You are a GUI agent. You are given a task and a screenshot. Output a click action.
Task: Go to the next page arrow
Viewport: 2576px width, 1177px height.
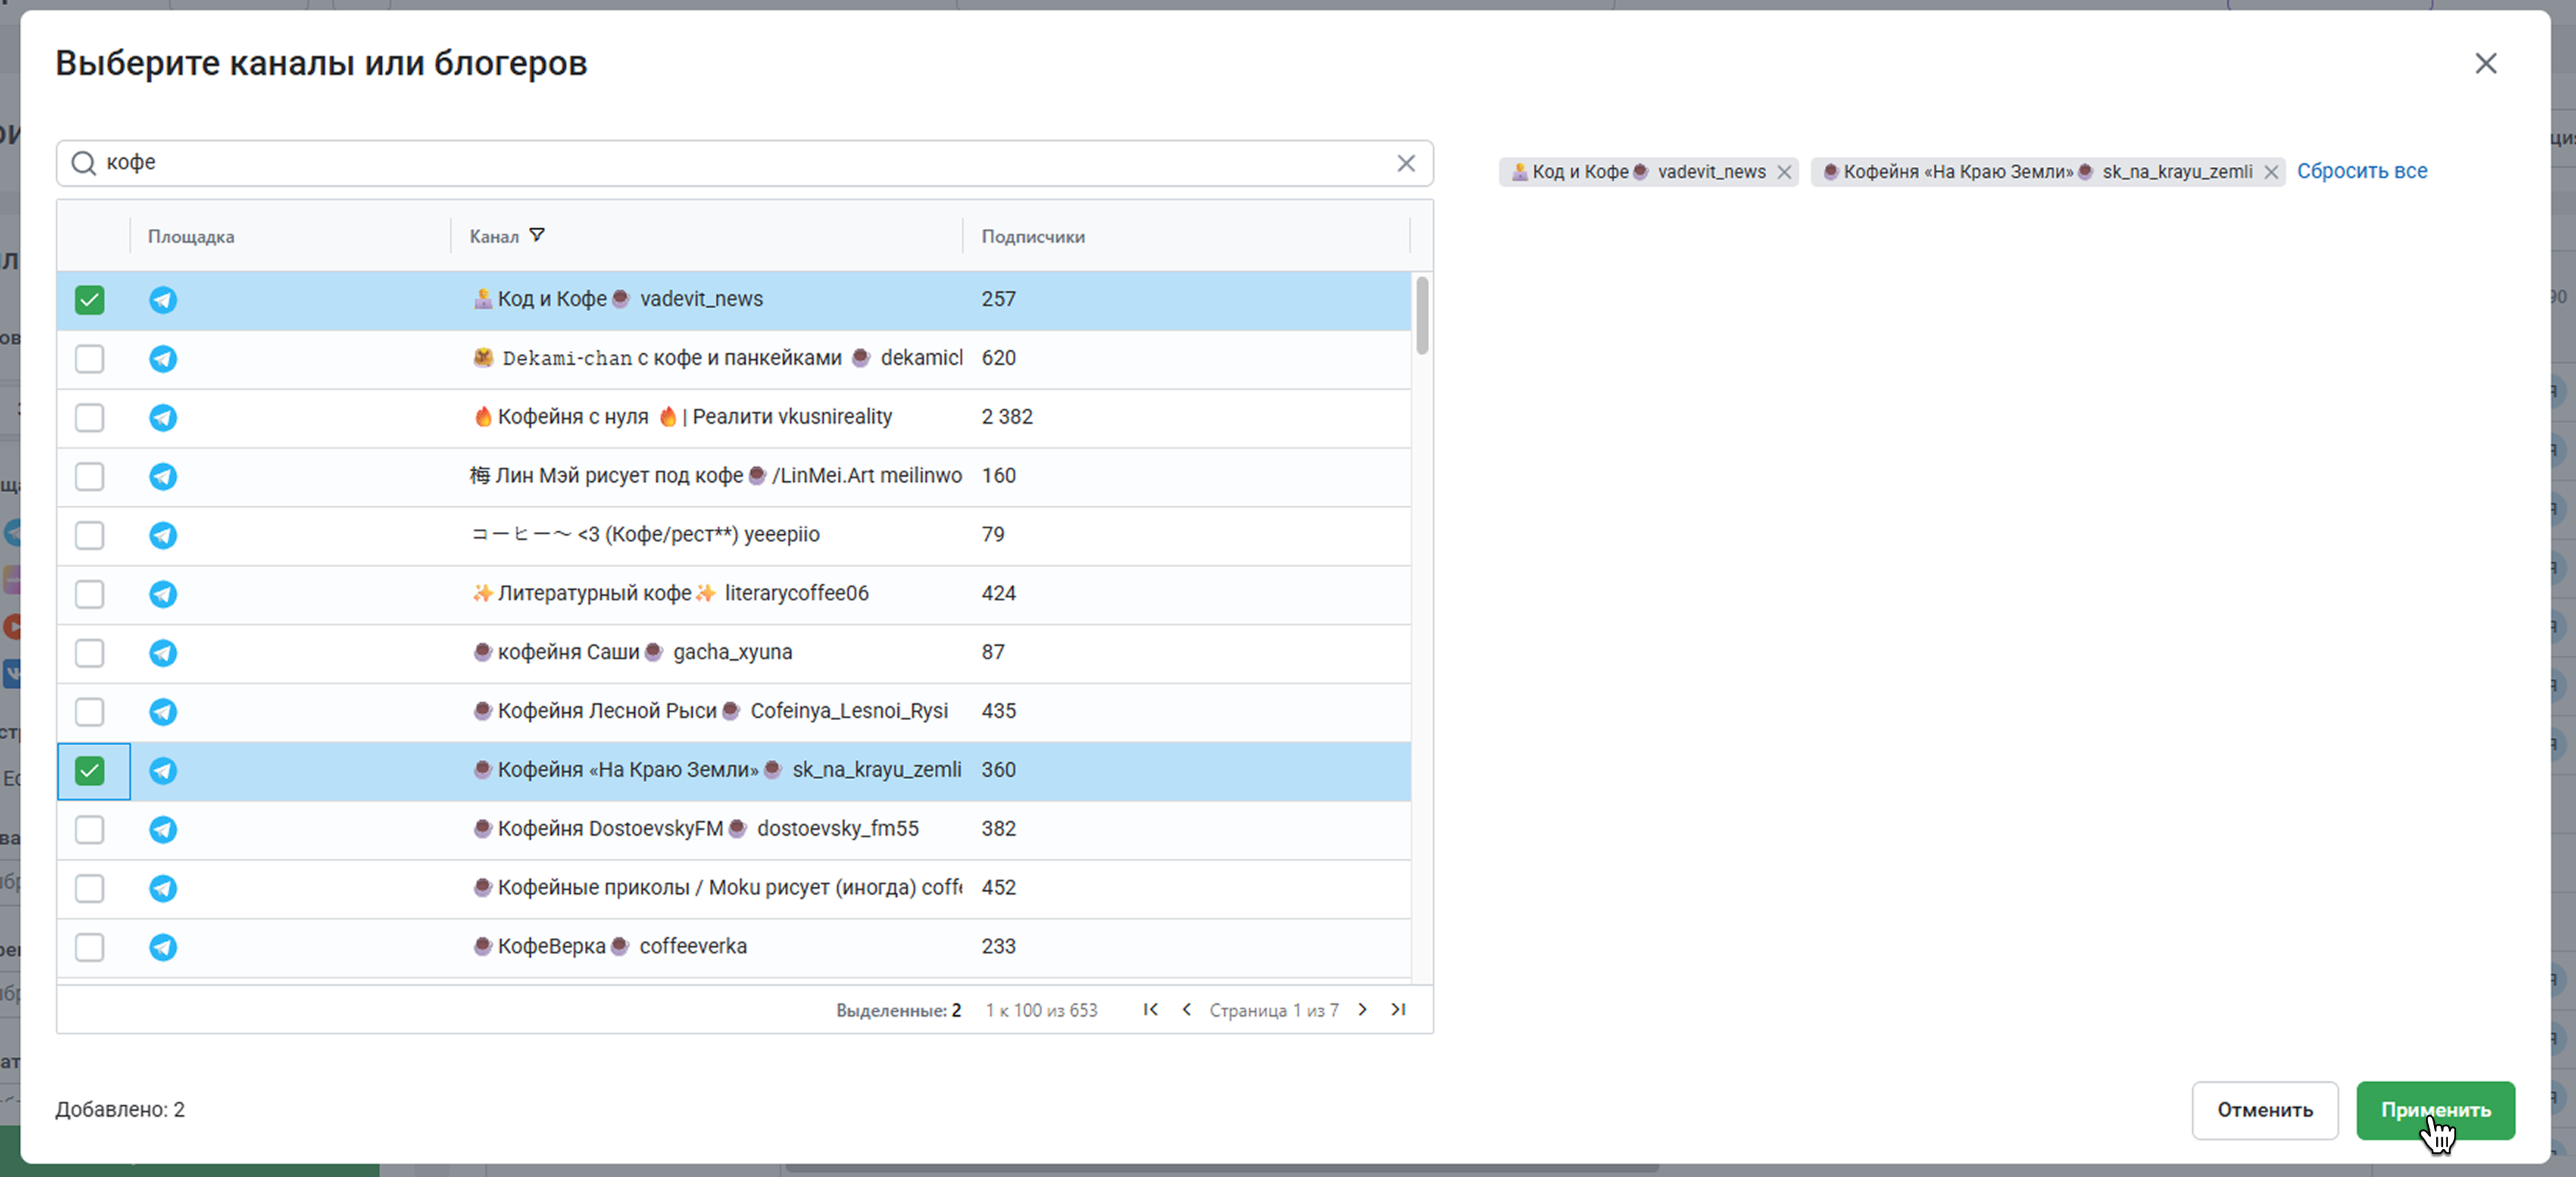1362,1010
